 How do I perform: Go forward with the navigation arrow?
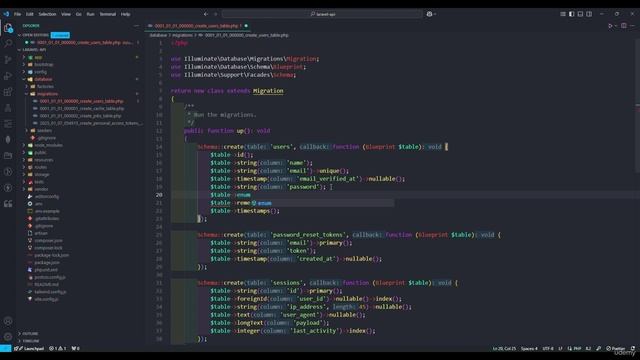[216, 14]
